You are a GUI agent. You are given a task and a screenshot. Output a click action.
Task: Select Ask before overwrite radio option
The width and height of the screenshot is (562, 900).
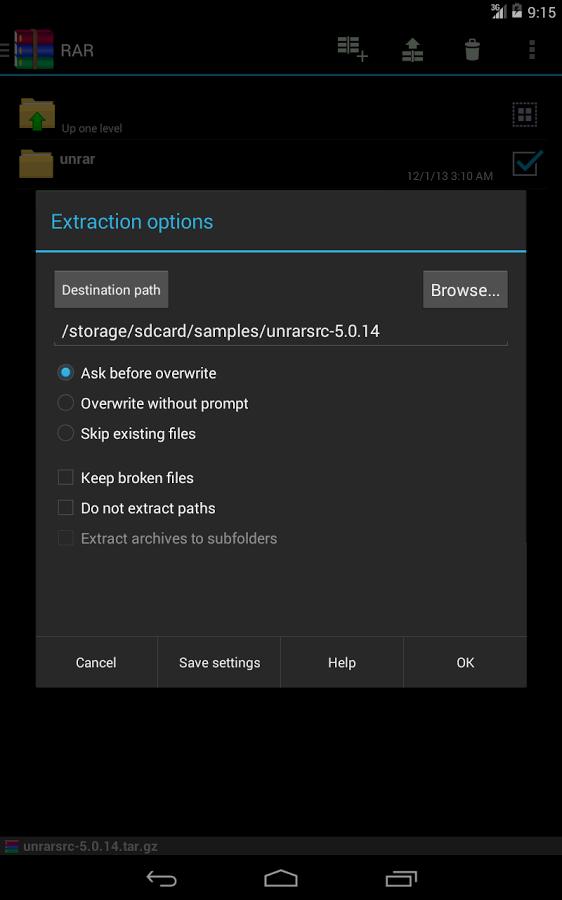point(137,373)
